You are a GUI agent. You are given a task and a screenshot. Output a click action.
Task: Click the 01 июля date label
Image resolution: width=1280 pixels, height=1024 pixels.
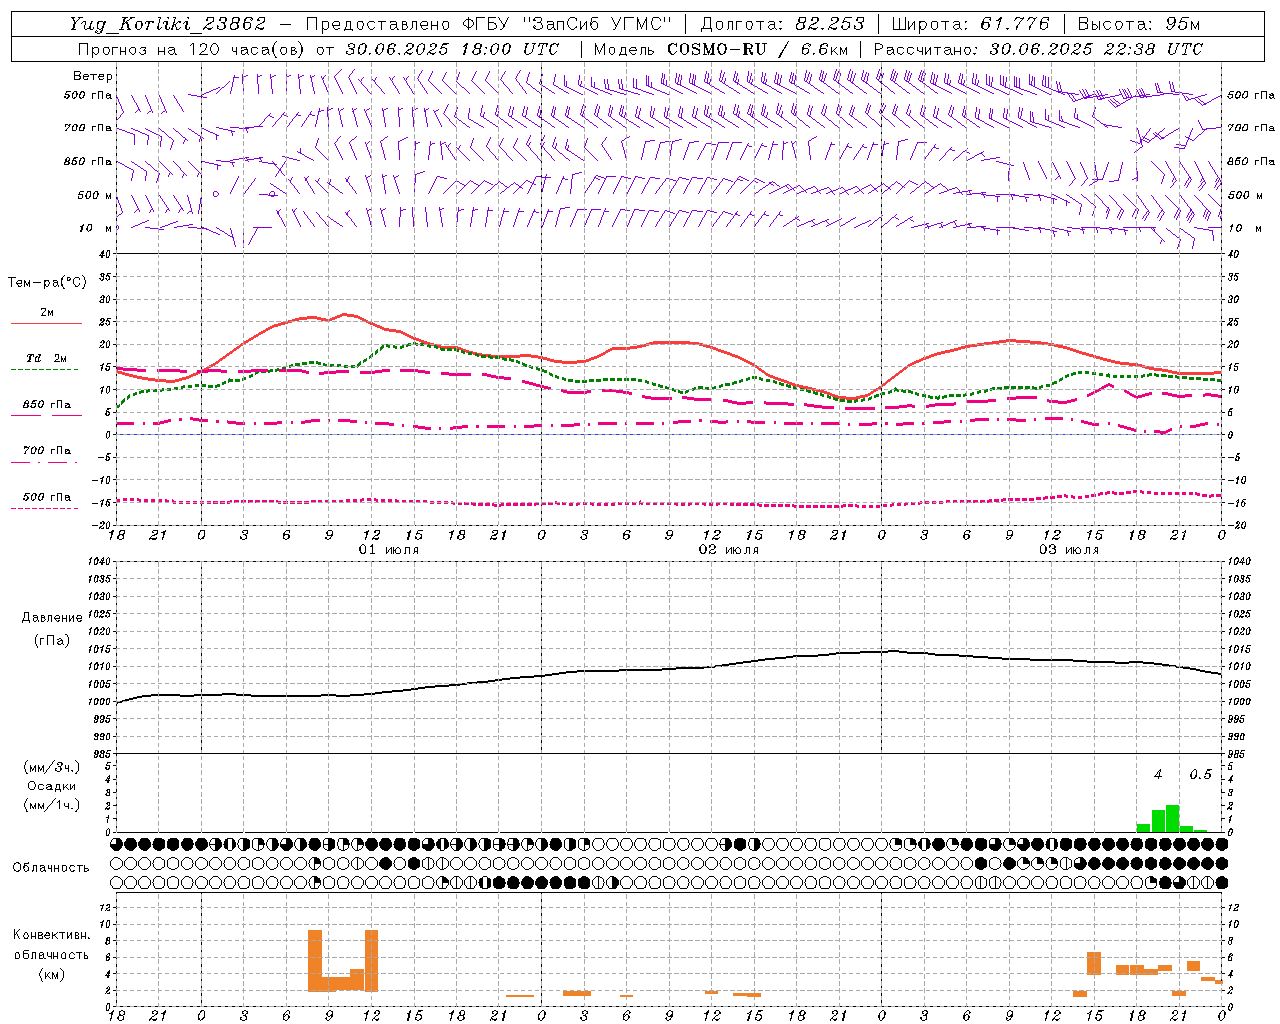389,550
